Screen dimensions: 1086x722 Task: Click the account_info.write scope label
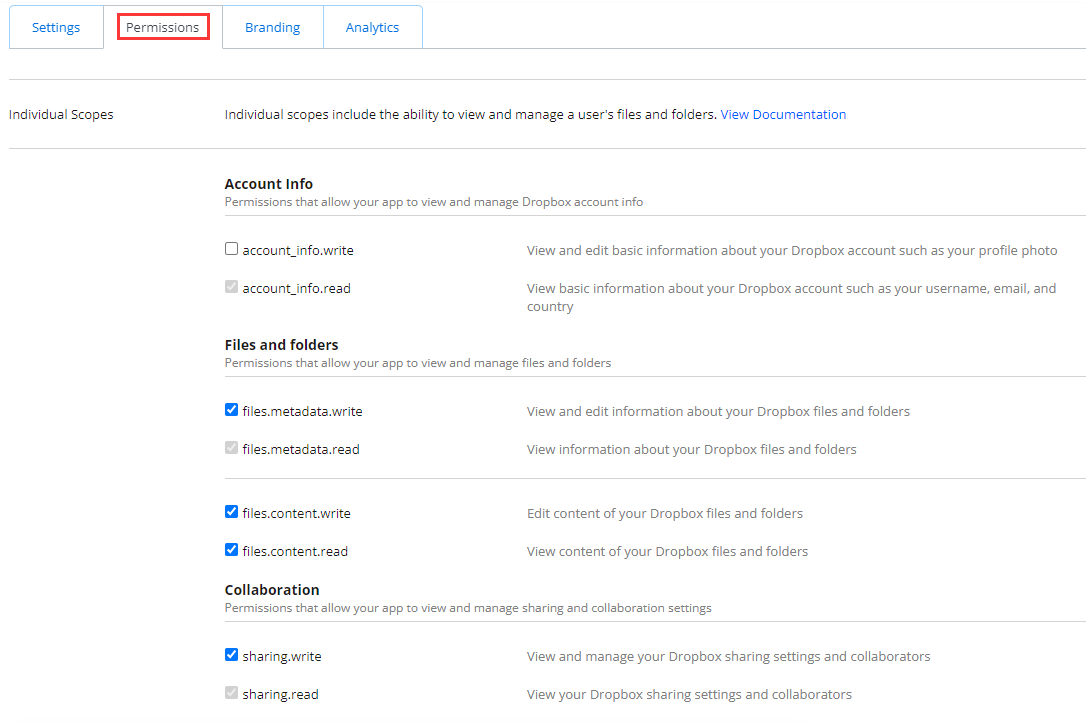(298, 250)
